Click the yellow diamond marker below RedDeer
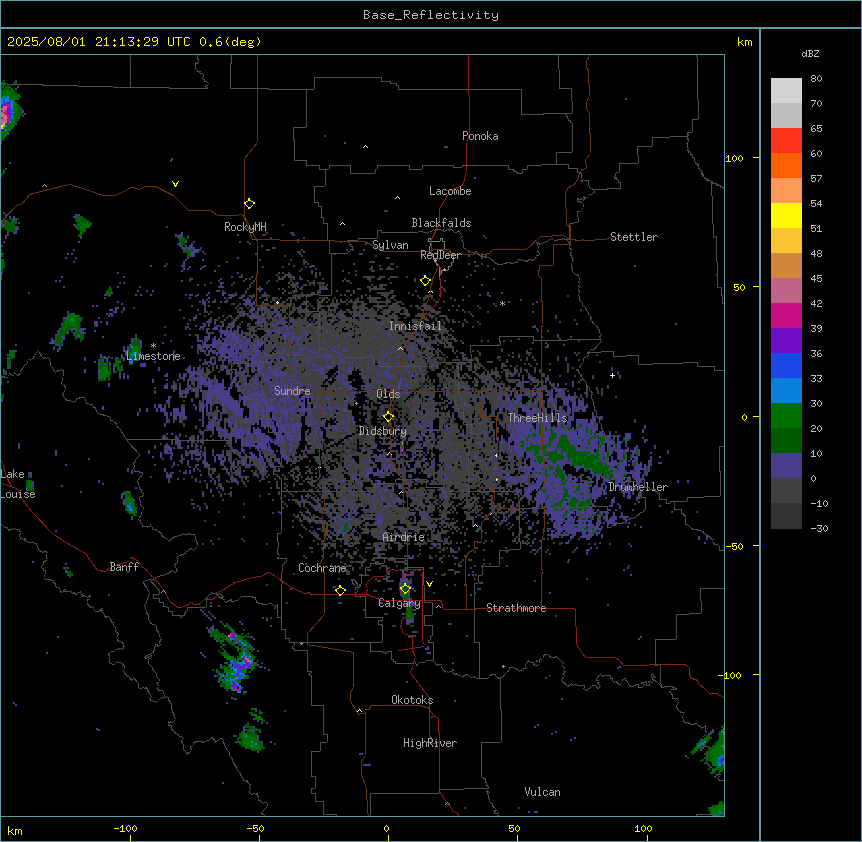 tap(426, 281)
